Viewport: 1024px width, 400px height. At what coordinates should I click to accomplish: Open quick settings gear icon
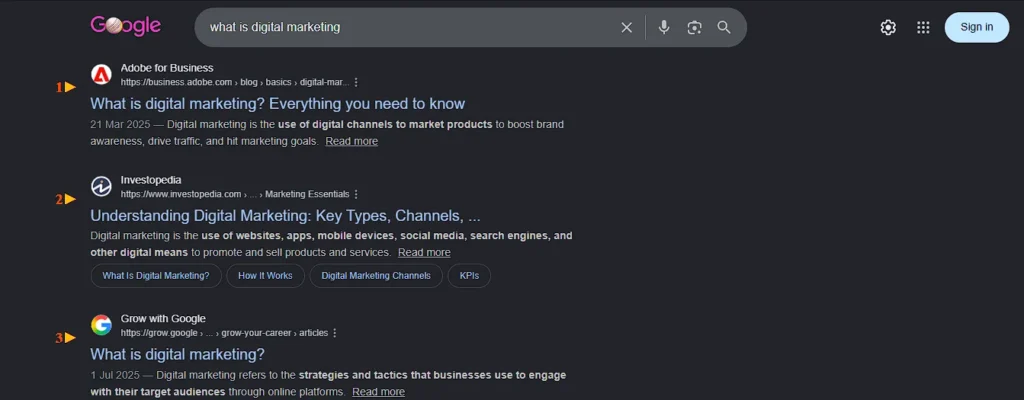pos(888,27)
